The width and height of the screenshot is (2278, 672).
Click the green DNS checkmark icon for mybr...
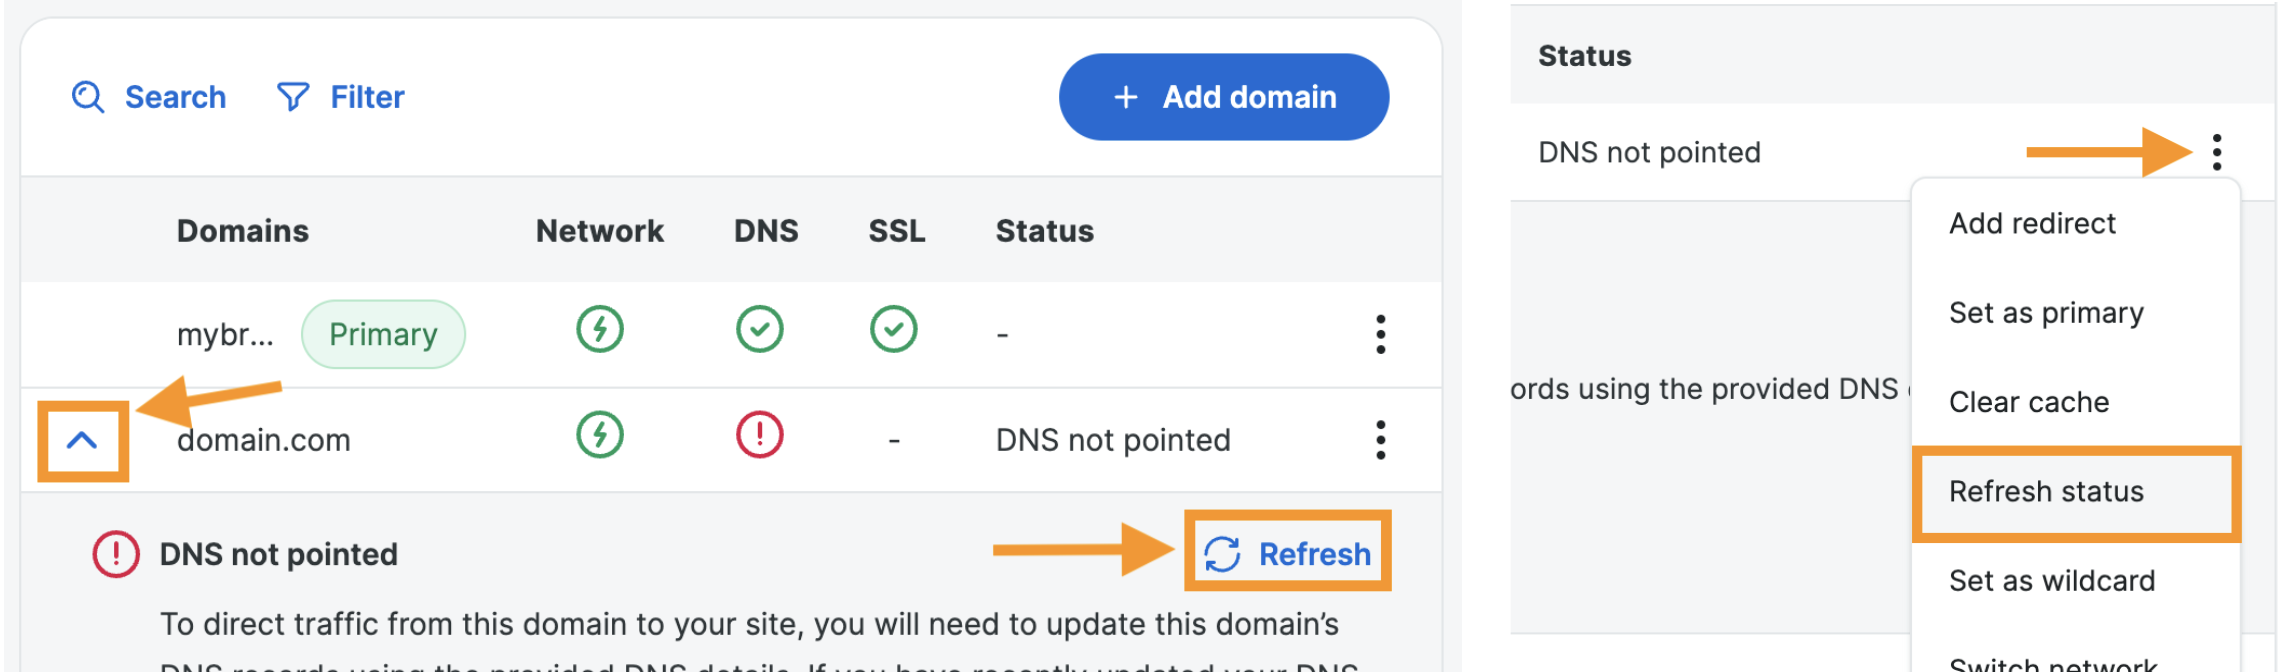pyautogui.click(x=760, y=329)
